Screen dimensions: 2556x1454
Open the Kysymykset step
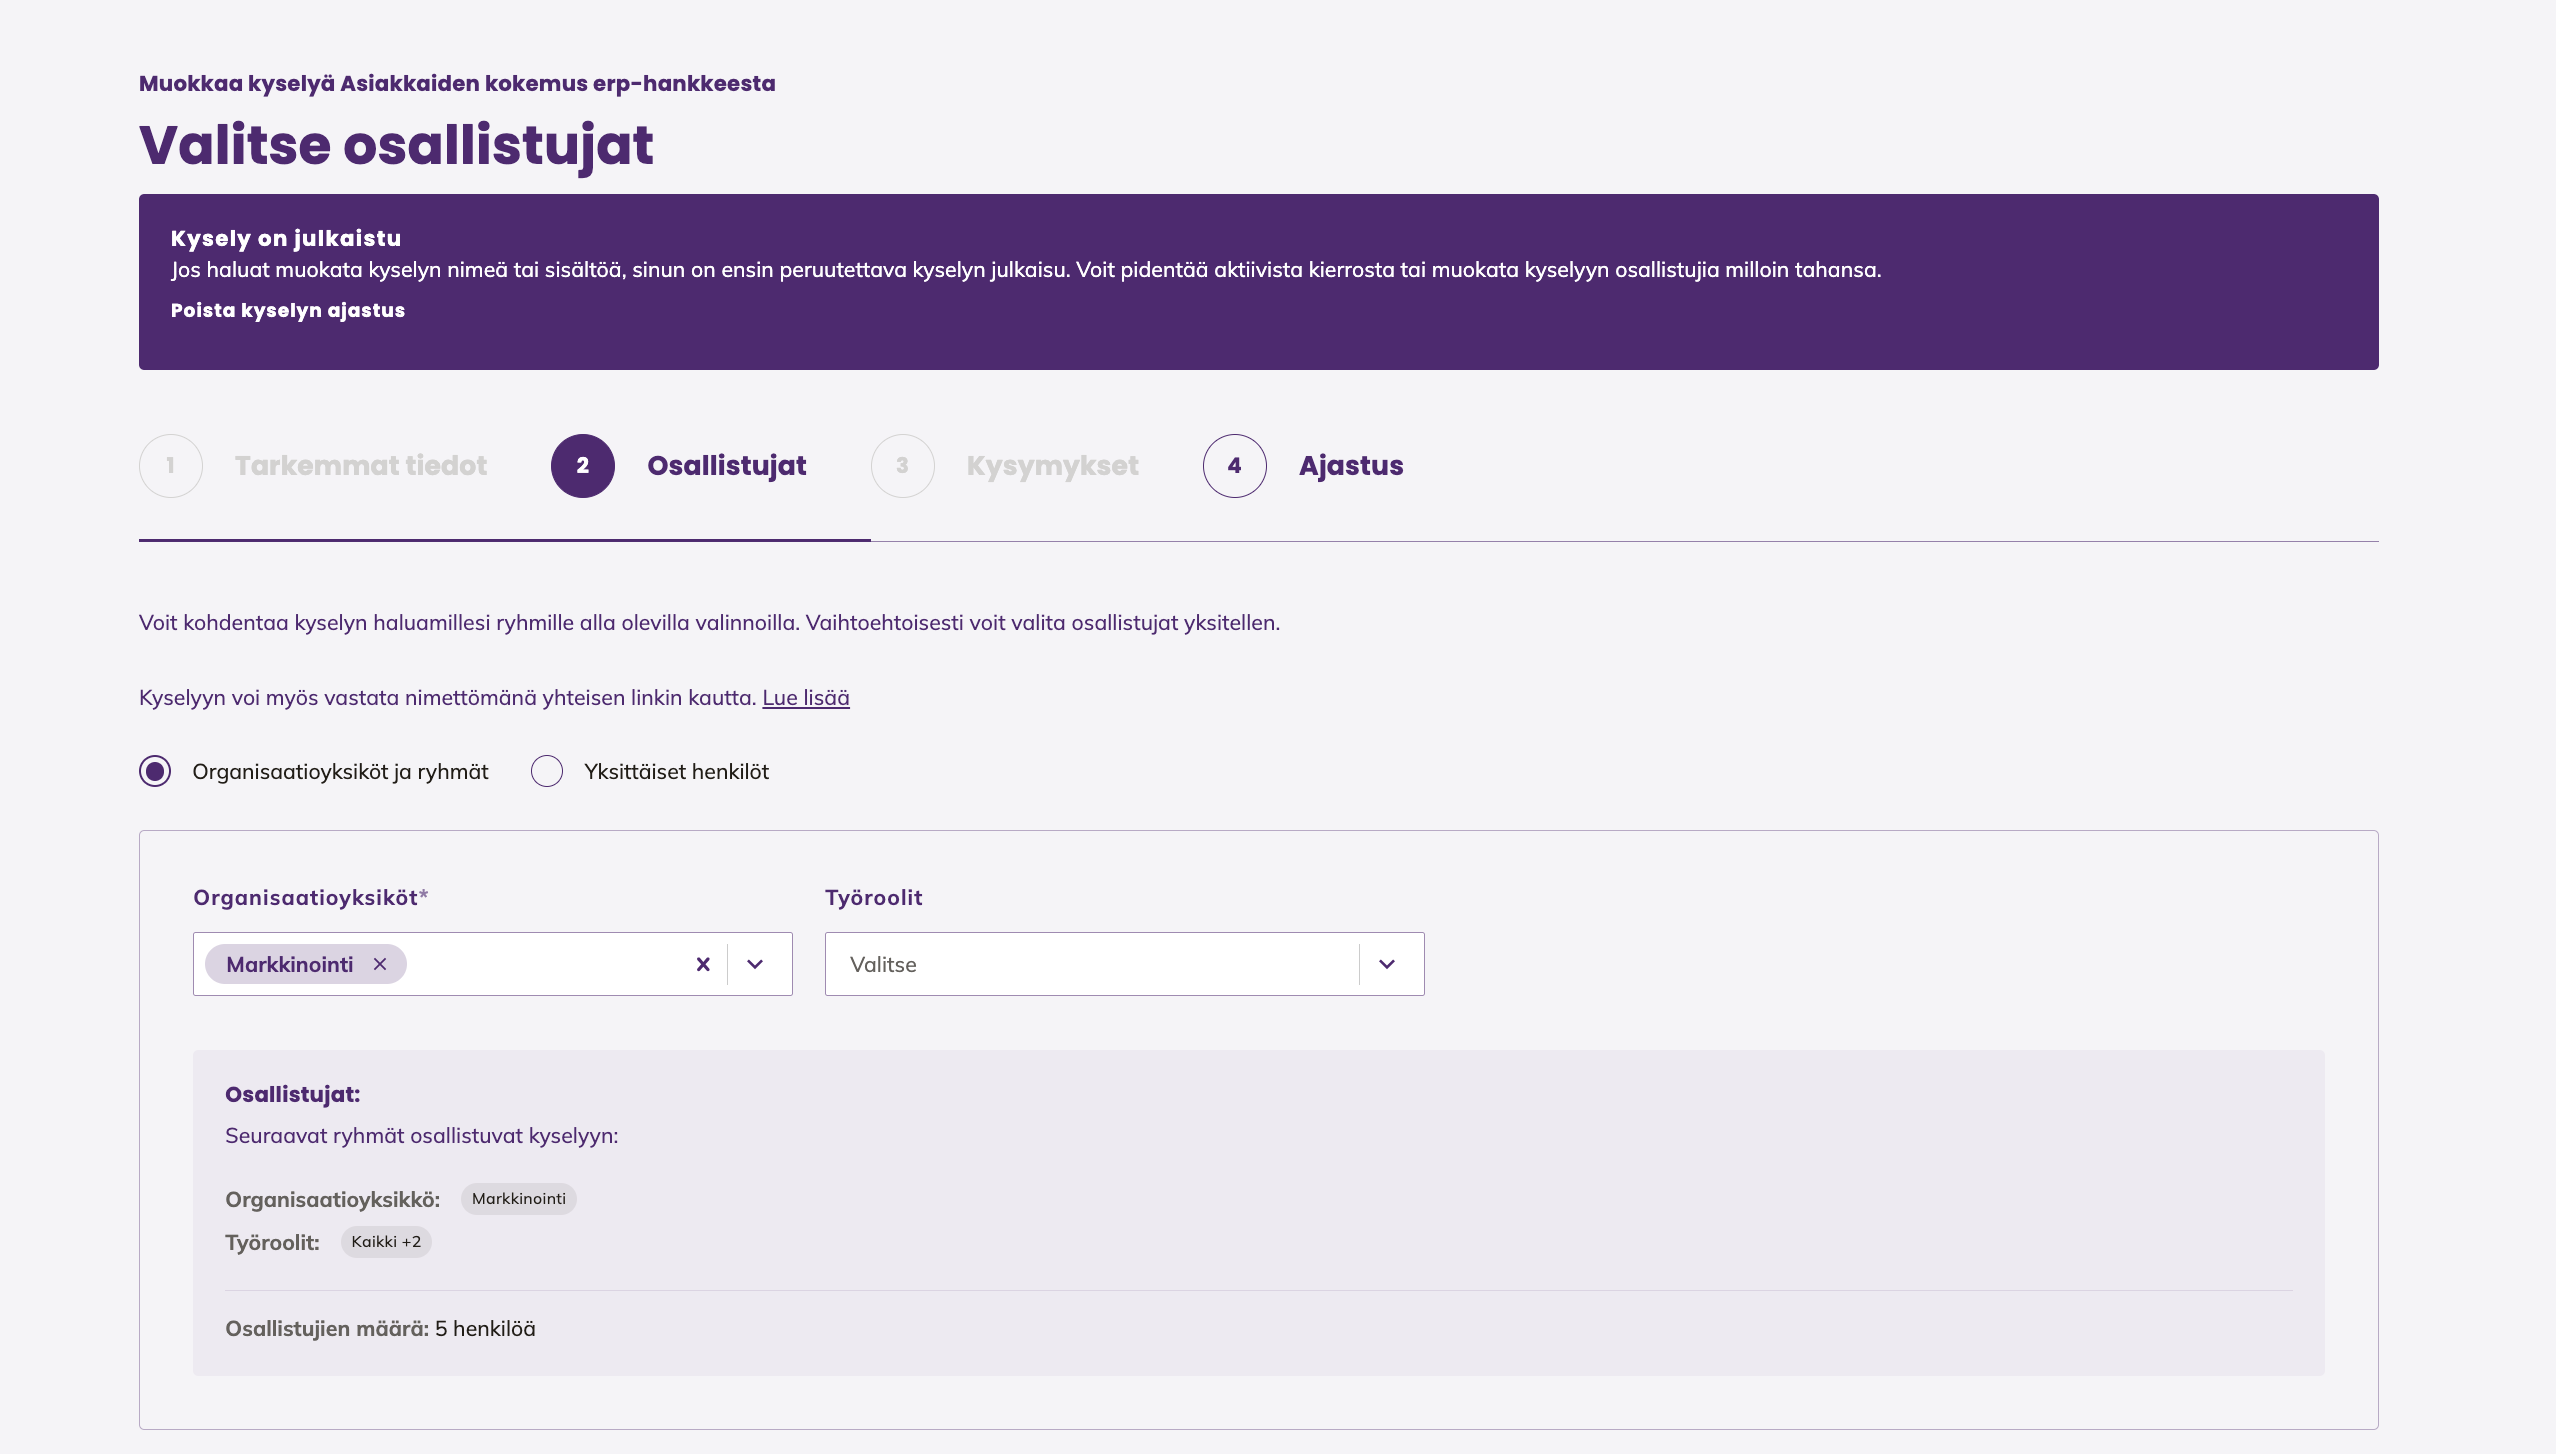point(1052,466)
